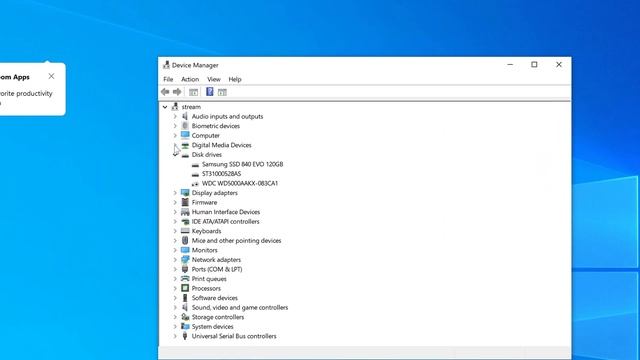Image resolution: width=640 pixels, height=360 pixels.
Task: Expand Mice and other pointing devices
Action: point(175,241)
